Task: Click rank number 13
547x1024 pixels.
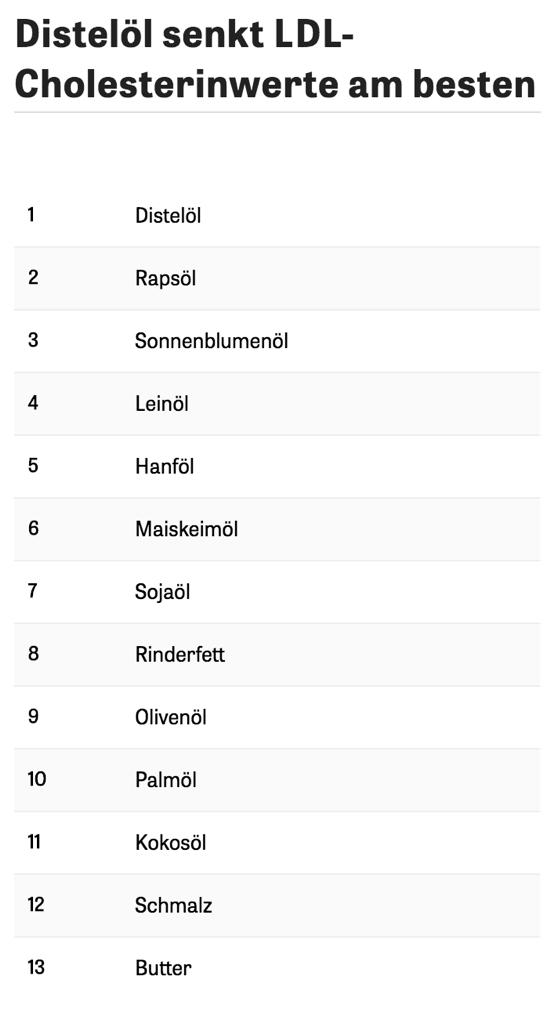Action: tap(37, 967)
